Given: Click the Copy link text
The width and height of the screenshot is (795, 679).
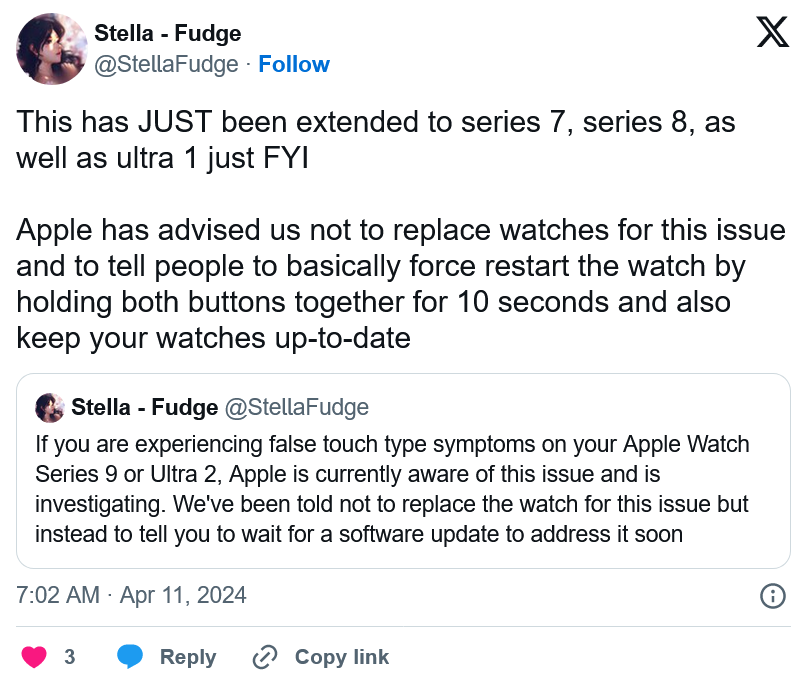Looking at the screenshot, I should [342, 657].
